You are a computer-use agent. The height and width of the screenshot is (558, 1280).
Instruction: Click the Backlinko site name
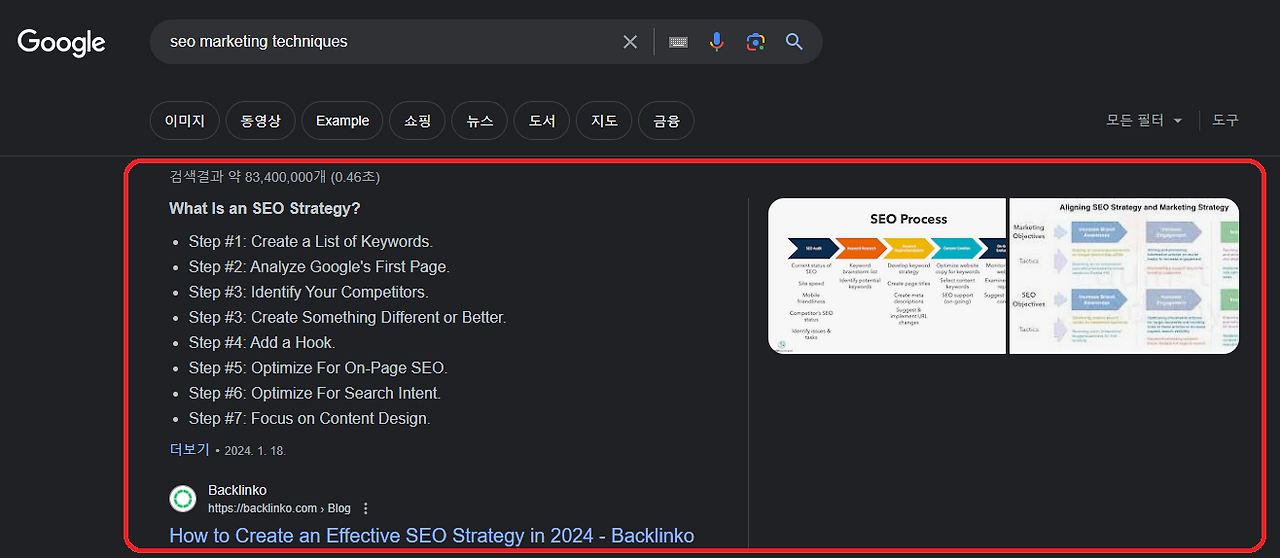coord(237,490)
